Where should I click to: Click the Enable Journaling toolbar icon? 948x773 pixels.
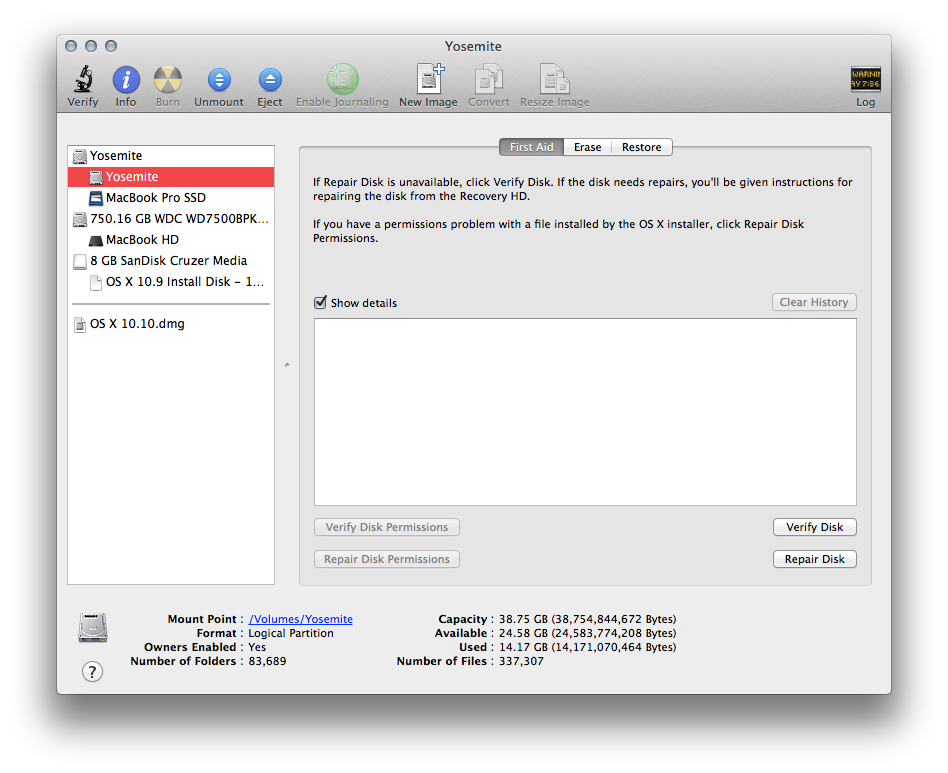click(342, 79)
